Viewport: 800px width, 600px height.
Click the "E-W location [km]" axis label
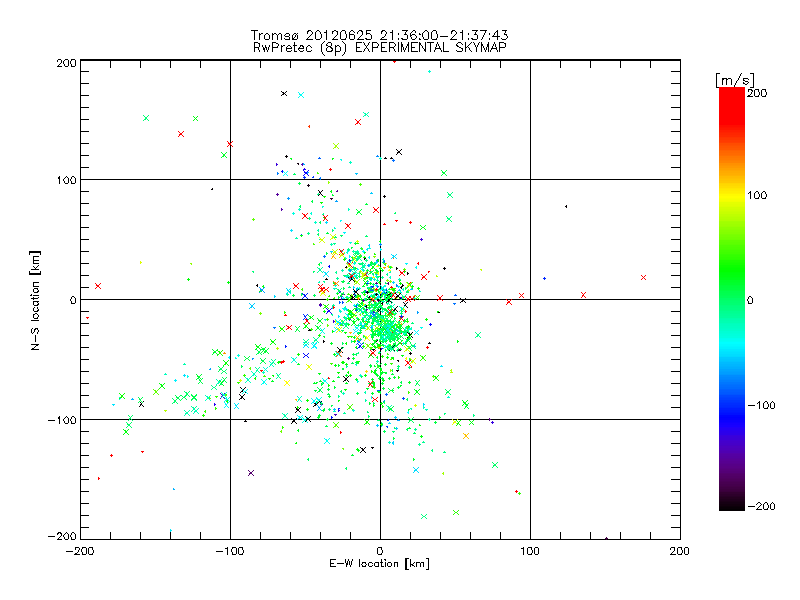tap(380, 564)
